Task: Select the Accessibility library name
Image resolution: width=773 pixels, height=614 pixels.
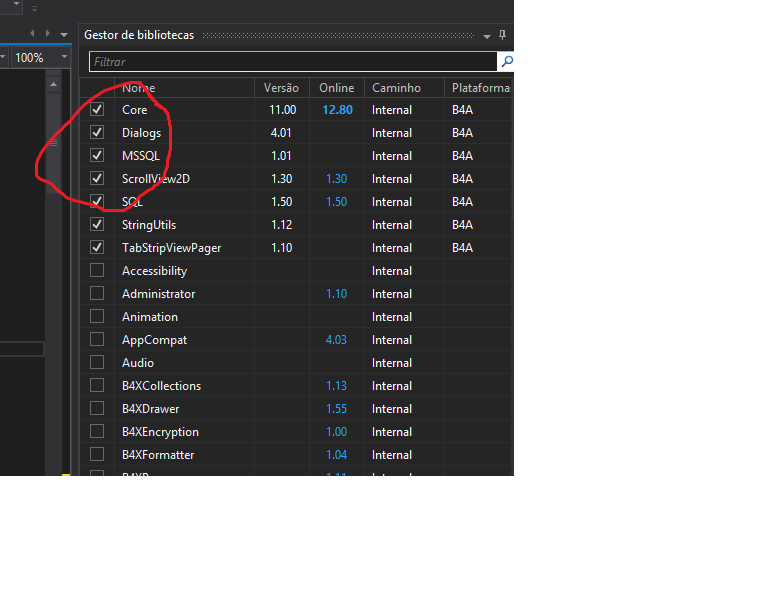Action: [x=154, y=271]
